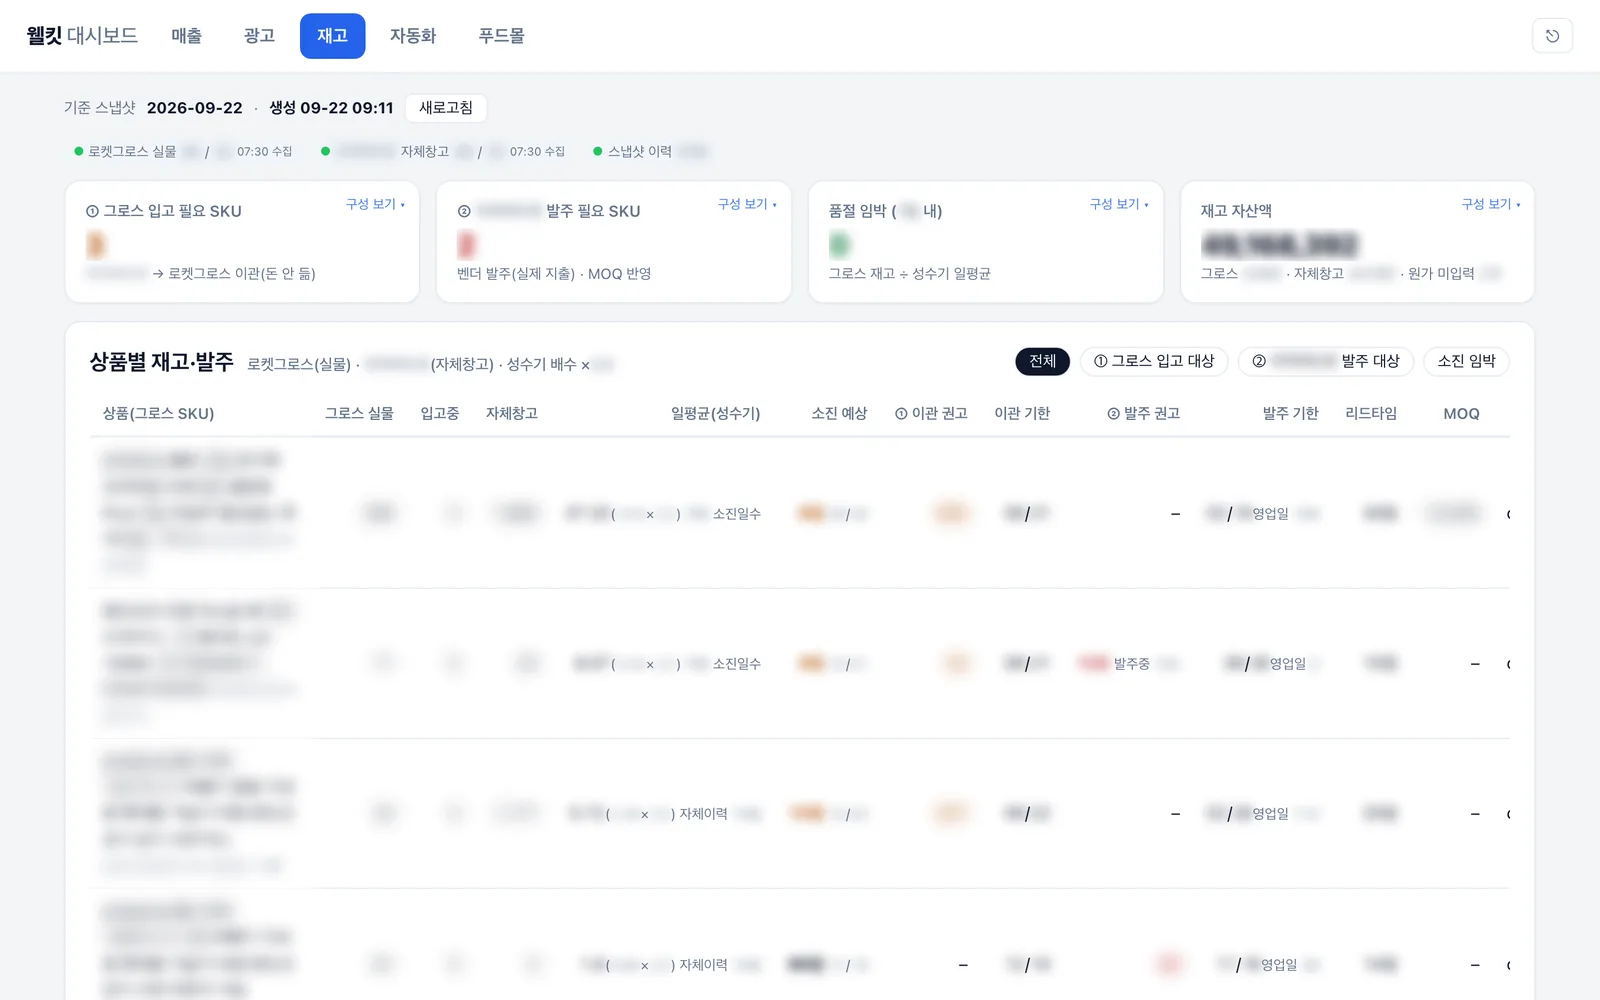Click the 자체창고 column header

tap(511, 414)
